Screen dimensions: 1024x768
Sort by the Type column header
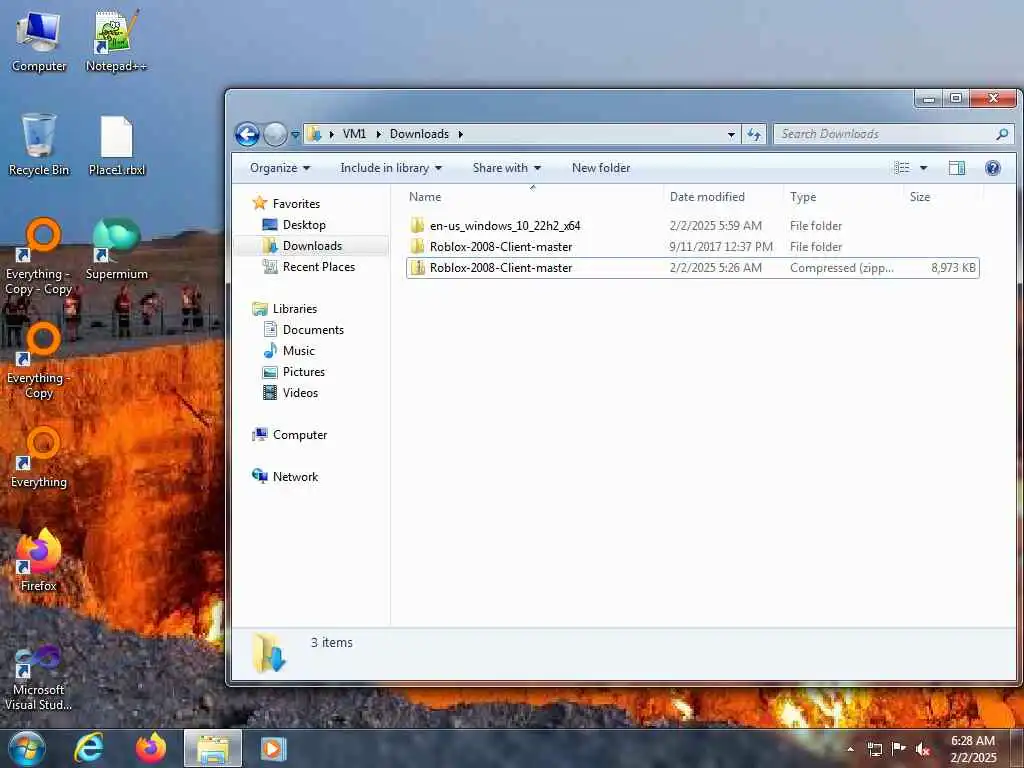844,197
